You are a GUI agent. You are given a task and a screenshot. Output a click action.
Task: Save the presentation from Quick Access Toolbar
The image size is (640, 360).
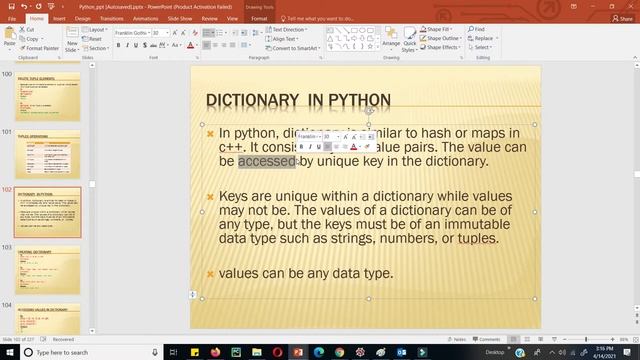pyautogui.click(x=11, y=7)
